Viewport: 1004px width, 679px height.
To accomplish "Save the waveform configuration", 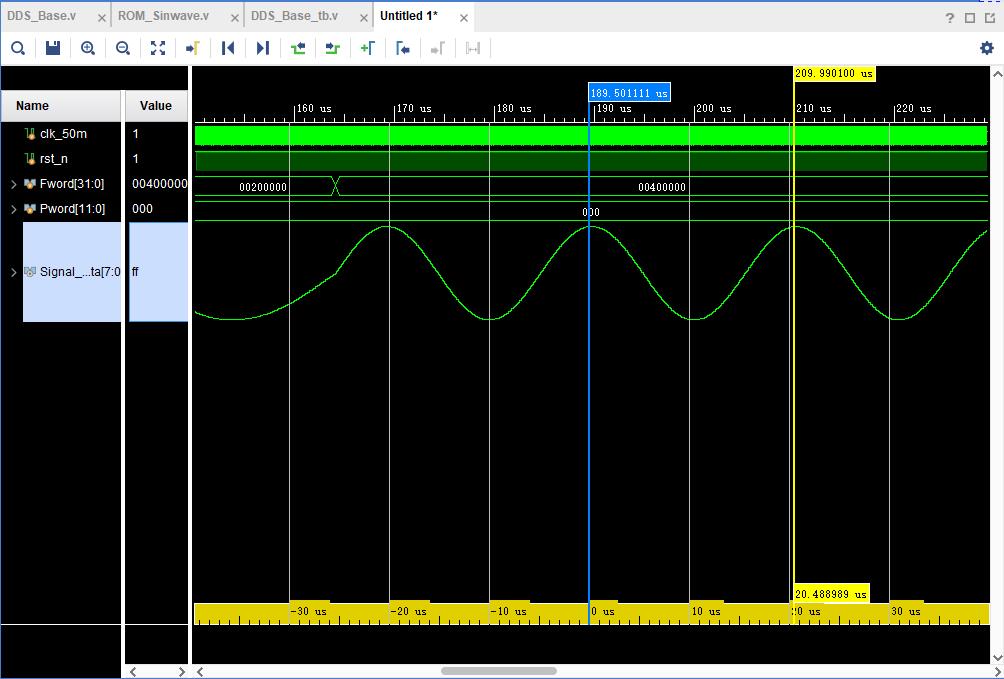I will tap(53, 48).
